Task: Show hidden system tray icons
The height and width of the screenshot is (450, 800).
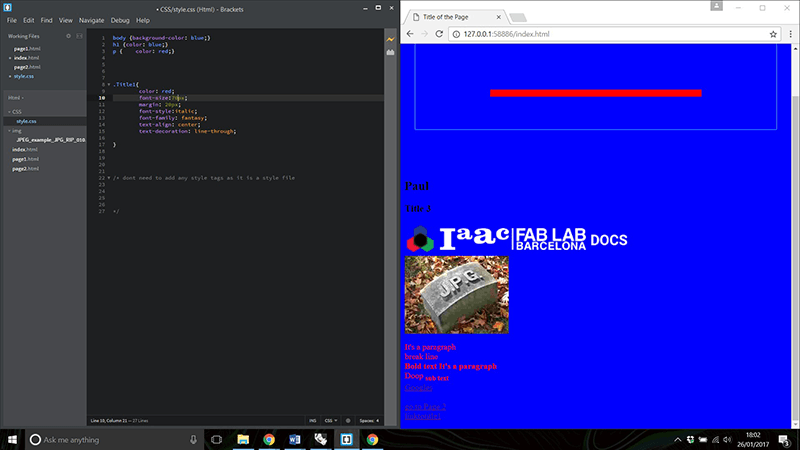Action: (678, 439)
